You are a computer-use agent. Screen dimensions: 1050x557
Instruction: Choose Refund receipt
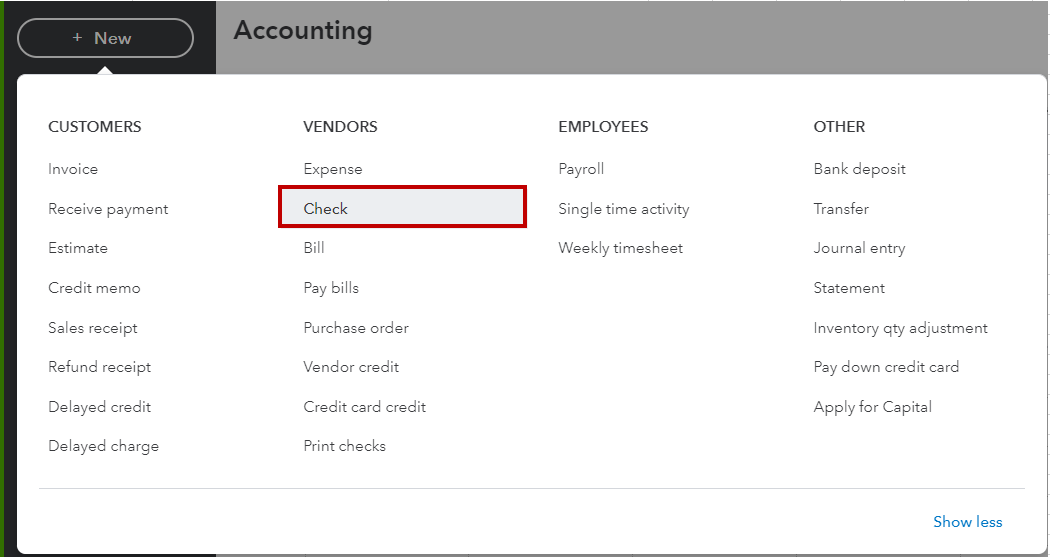click(100, 367)
